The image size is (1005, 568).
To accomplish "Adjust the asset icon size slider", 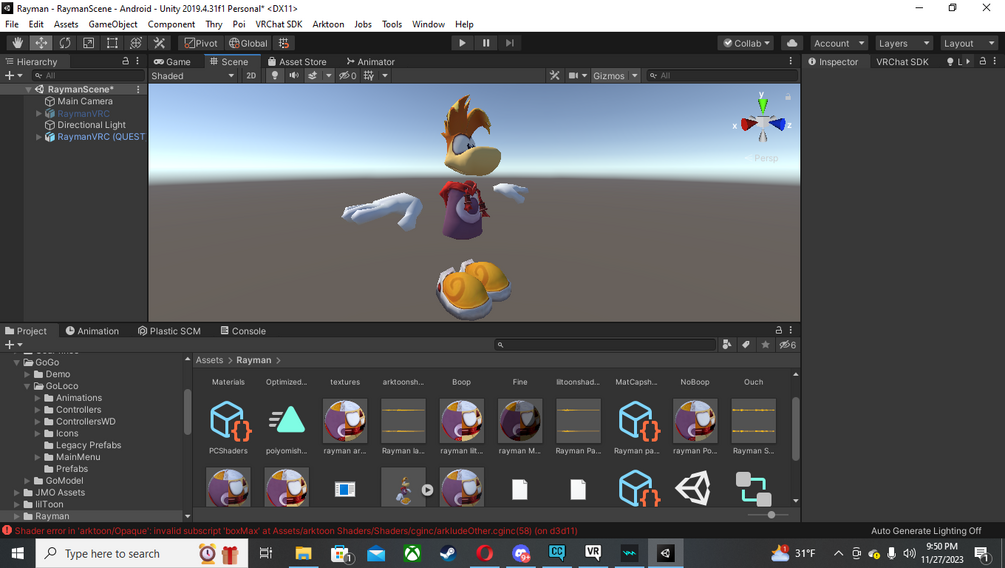I will [770, 514].
